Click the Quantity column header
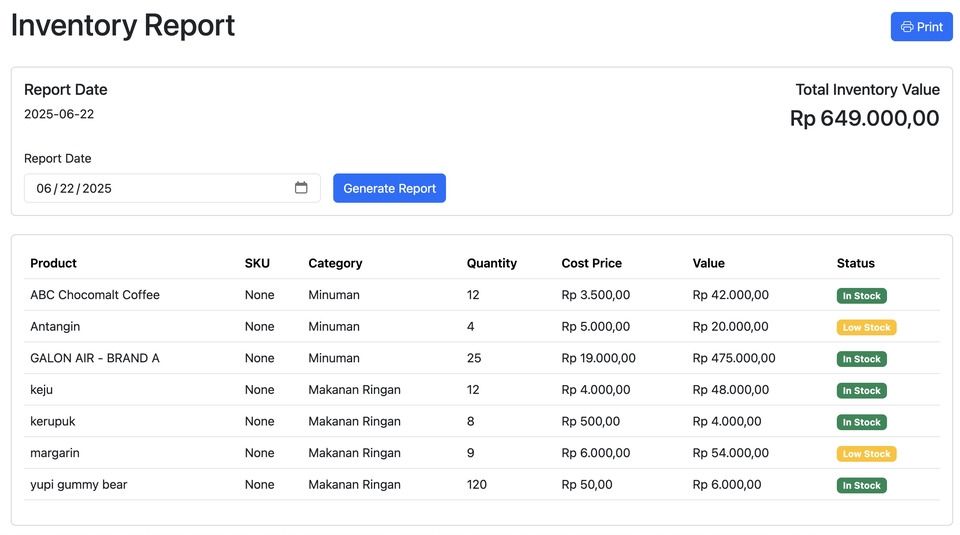 [491, 263]
